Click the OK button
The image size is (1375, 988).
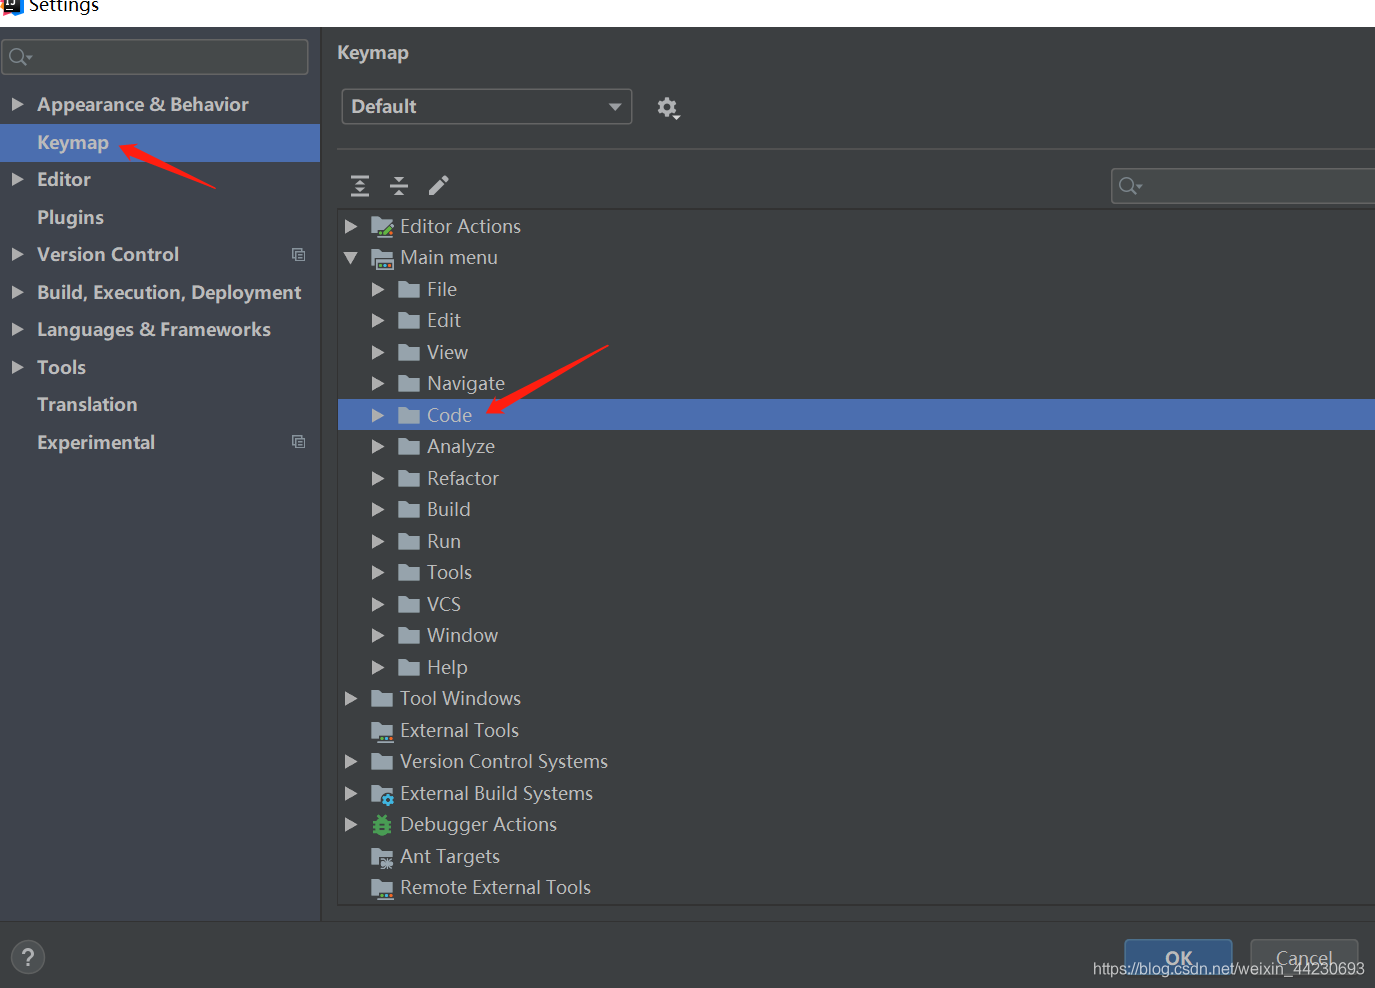pos(1178,958)
